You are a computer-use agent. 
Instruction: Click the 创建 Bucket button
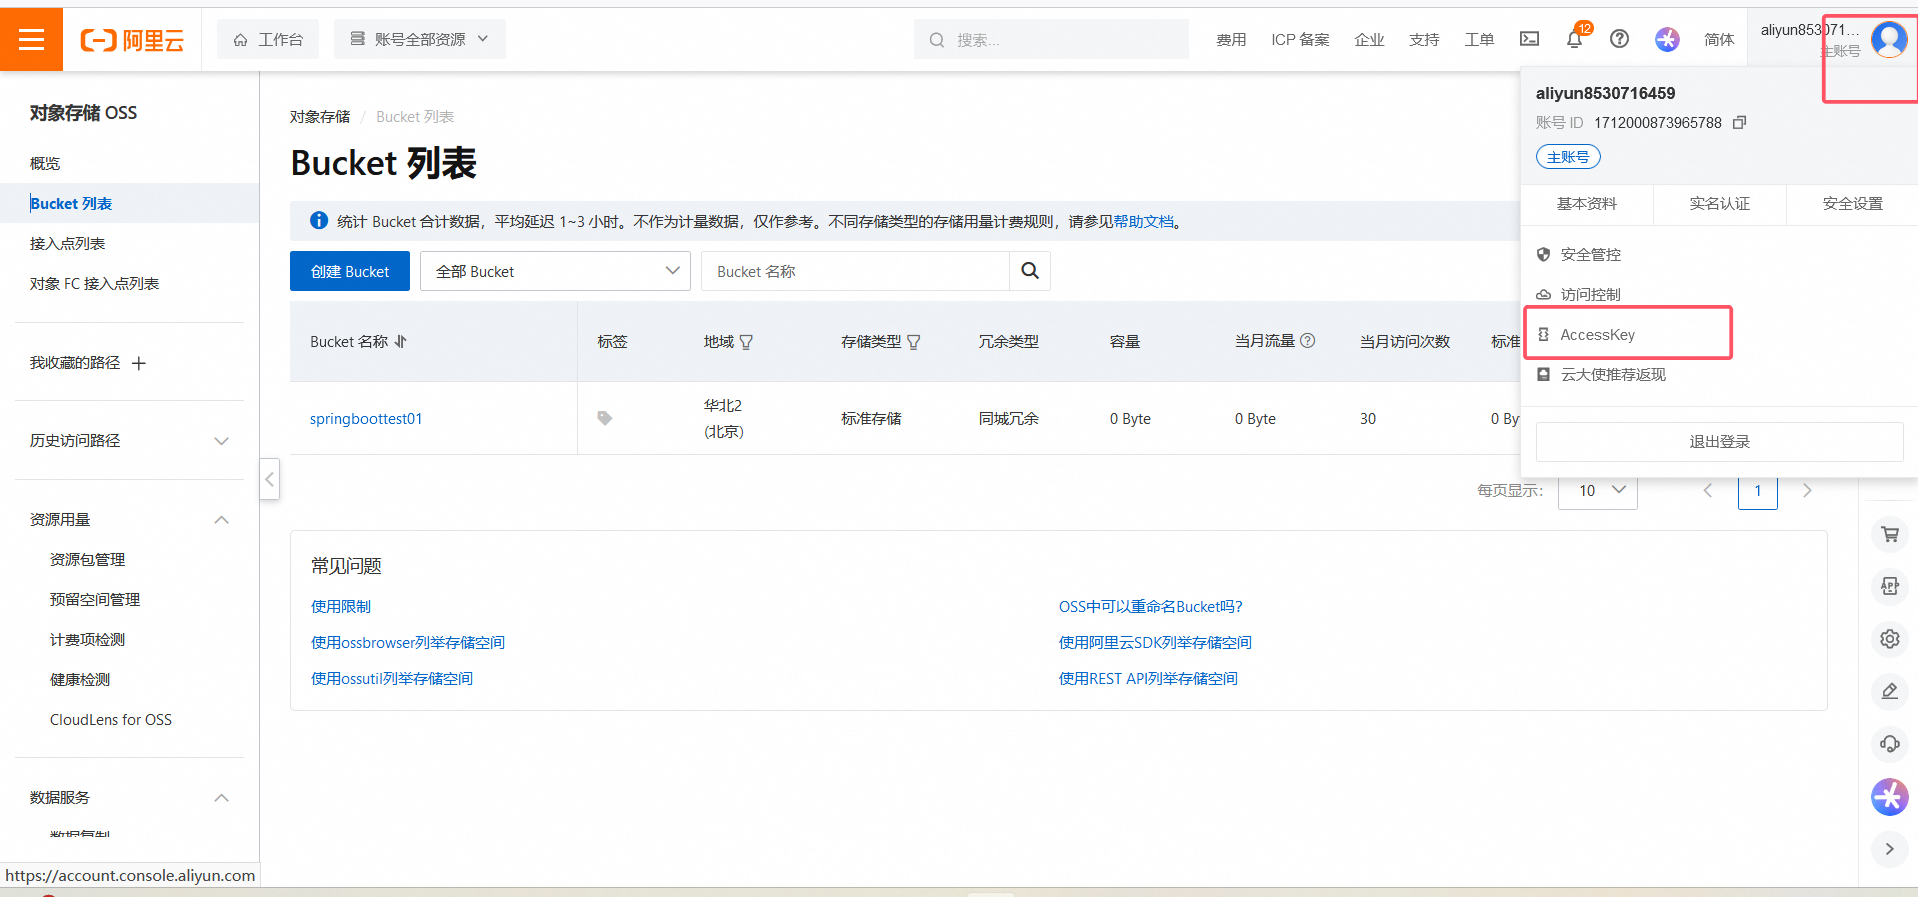click(x=350, y=271)
